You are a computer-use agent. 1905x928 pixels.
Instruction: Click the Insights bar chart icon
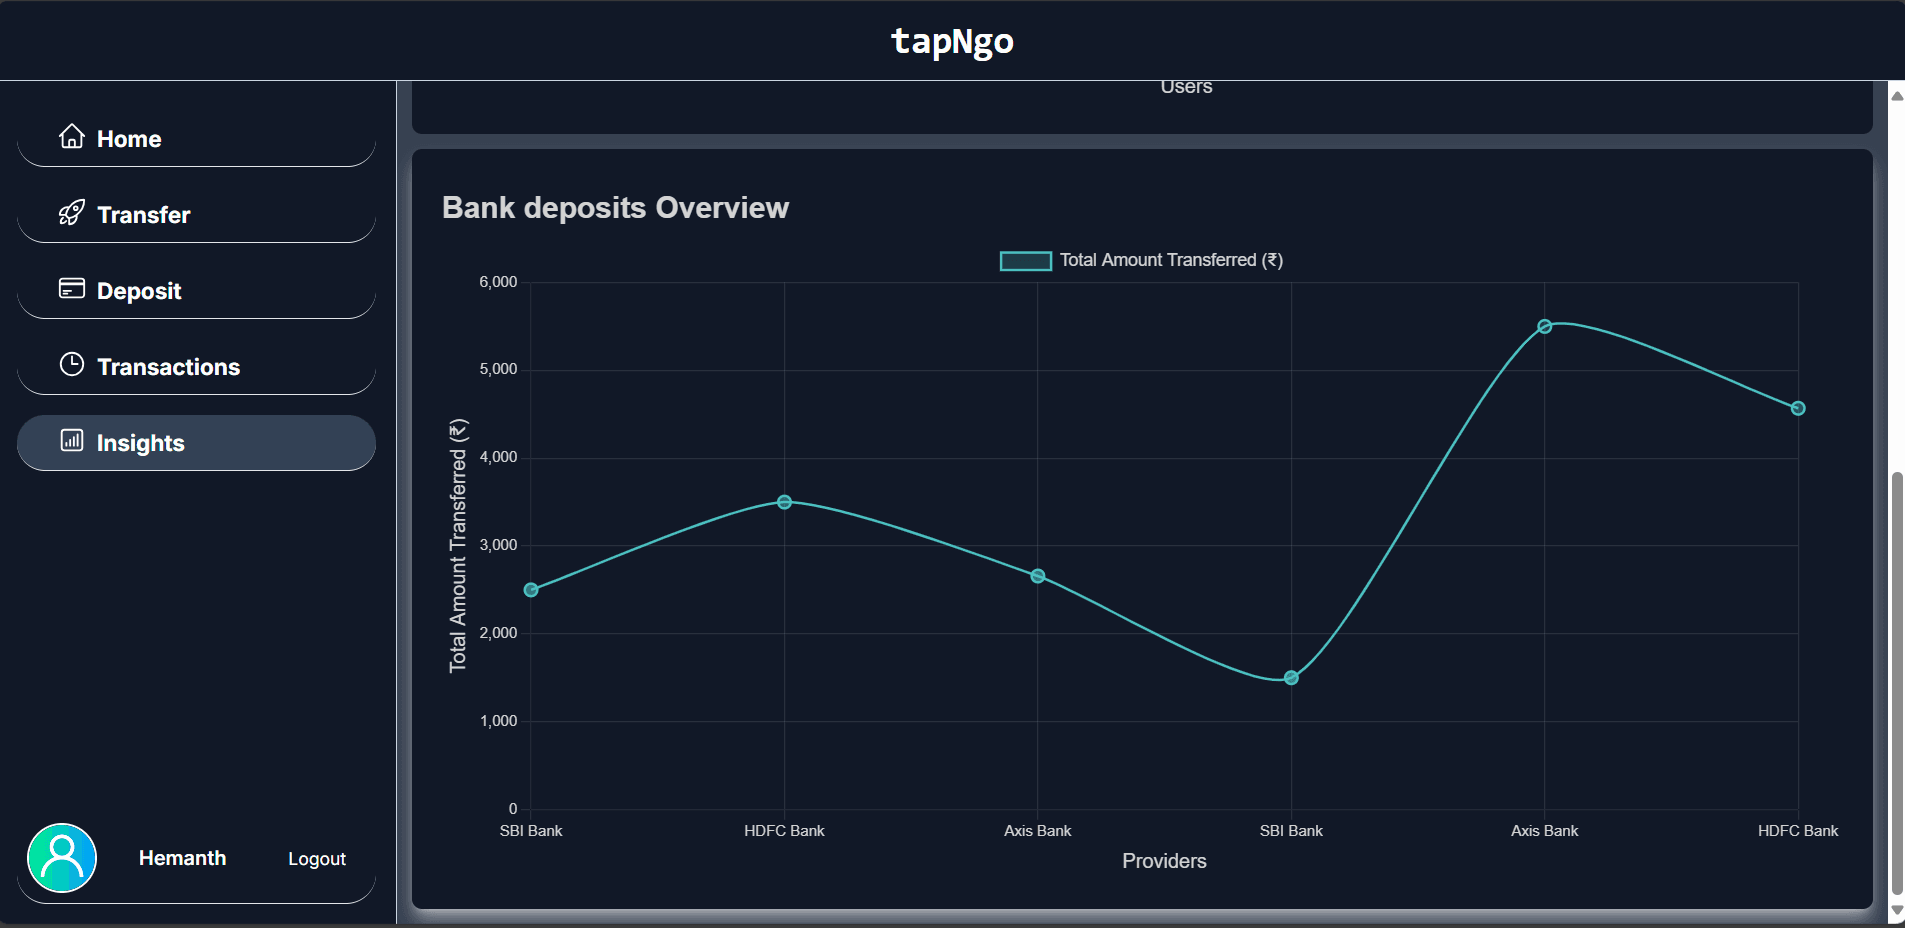pyautogui.click(x=72, y=441)
